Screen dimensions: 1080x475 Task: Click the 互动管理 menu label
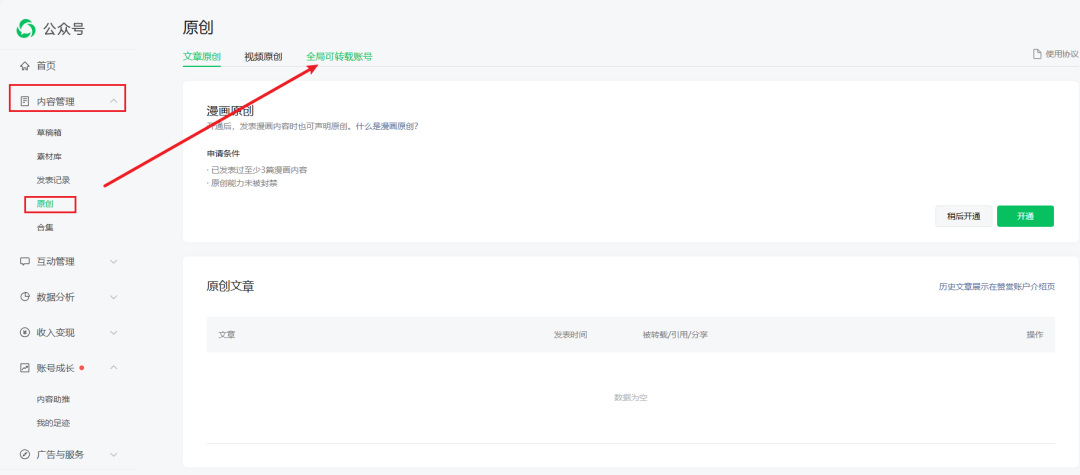click(56, 262)
